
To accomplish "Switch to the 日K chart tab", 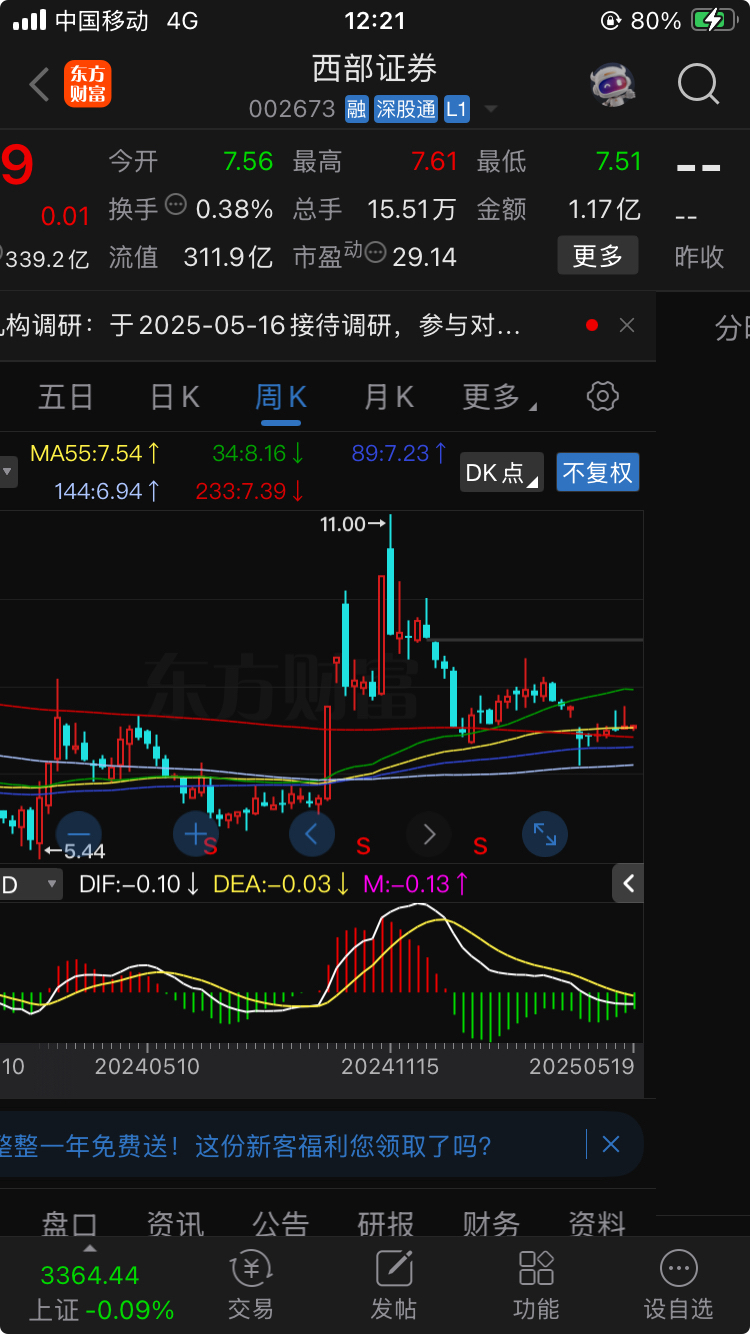I will [x=175, y=397].
